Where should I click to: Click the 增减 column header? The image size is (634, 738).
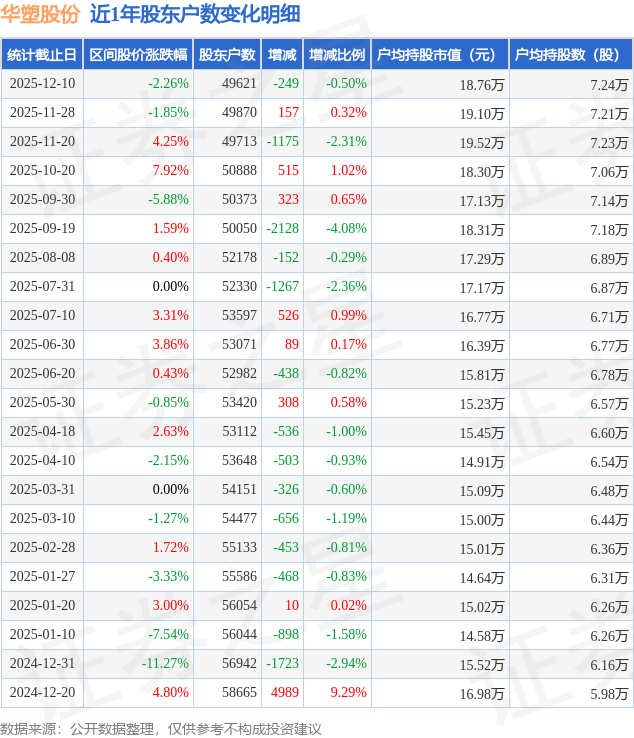coord(282,55)
